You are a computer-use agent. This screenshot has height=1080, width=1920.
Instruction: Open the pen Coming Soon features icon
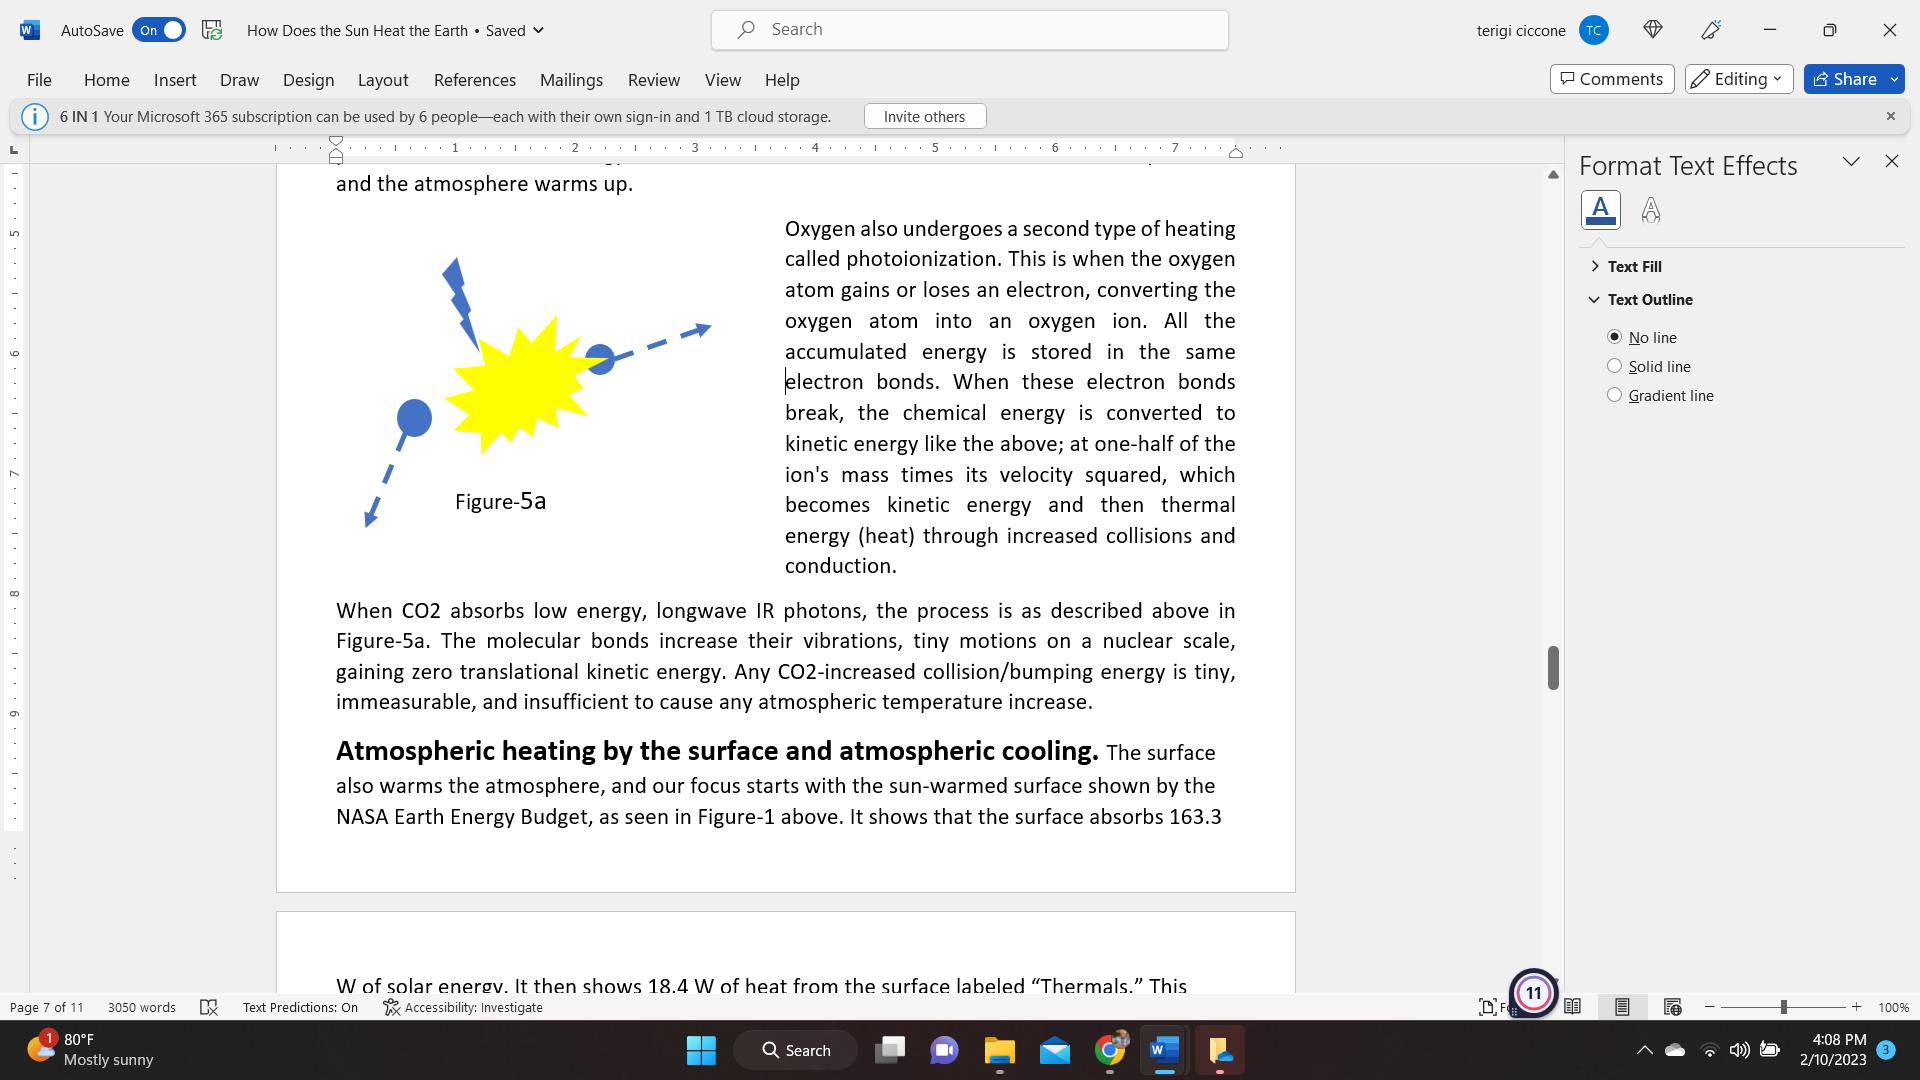pyautogui.click(x=1711, y=30)
